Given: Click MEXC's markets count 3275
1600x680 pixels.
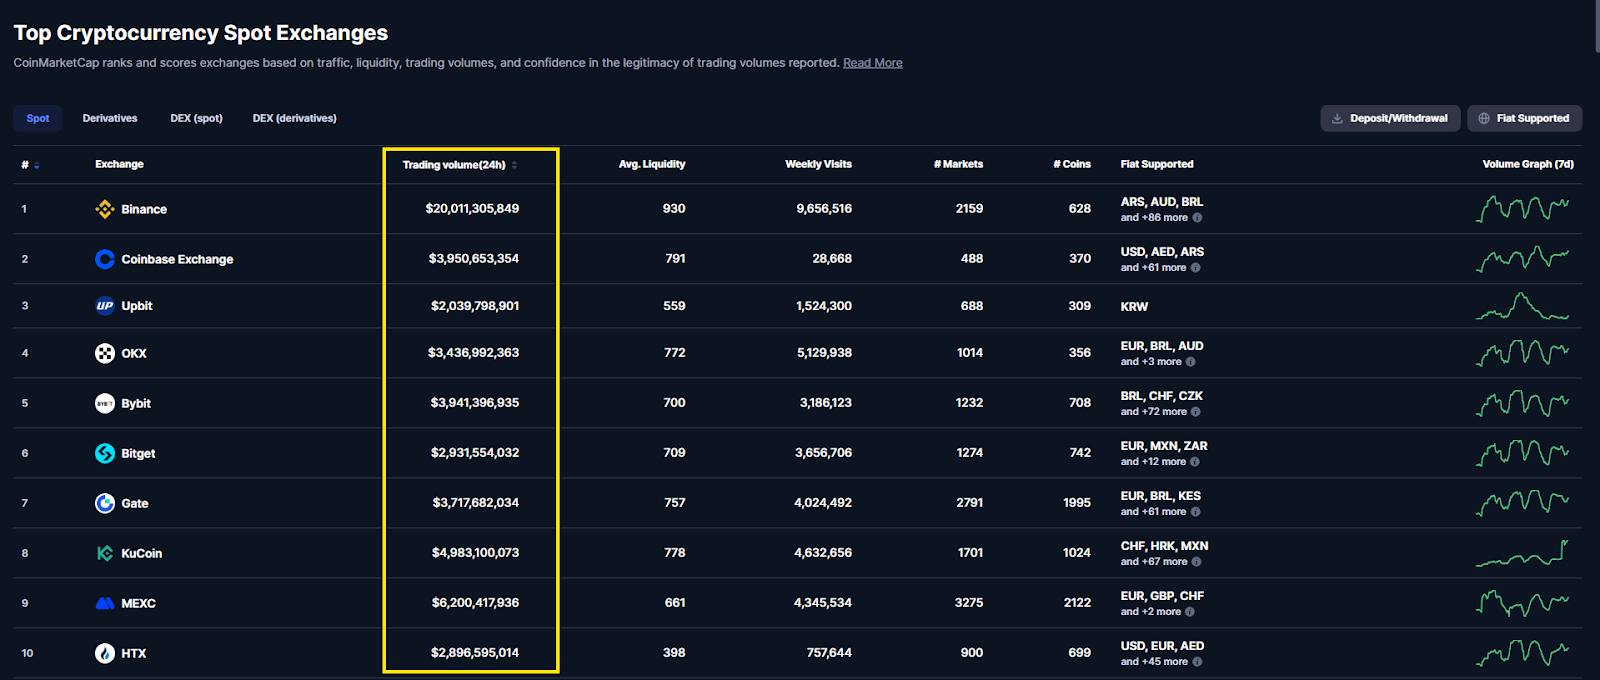Looking at the screenshot, I should pyautogui.click(x=969, y=603).
